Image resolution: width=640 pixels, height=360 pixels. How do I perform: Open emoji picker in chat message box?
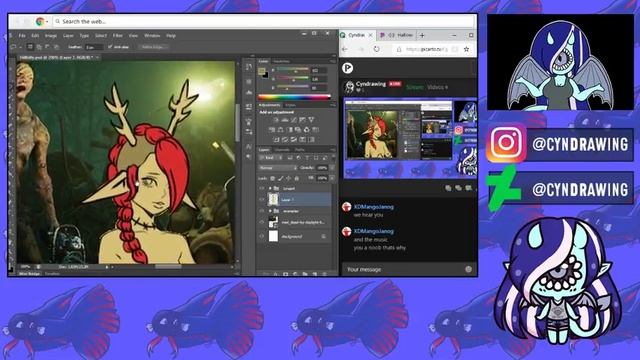468,269
